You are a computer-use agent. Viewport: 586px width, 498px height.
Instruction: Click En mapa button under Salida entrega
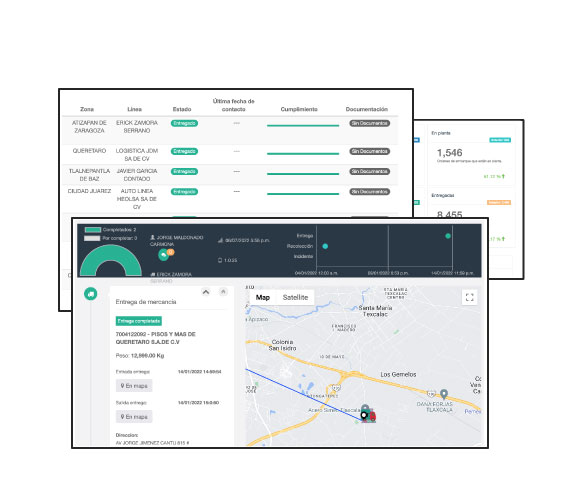(x=134, y=417)
